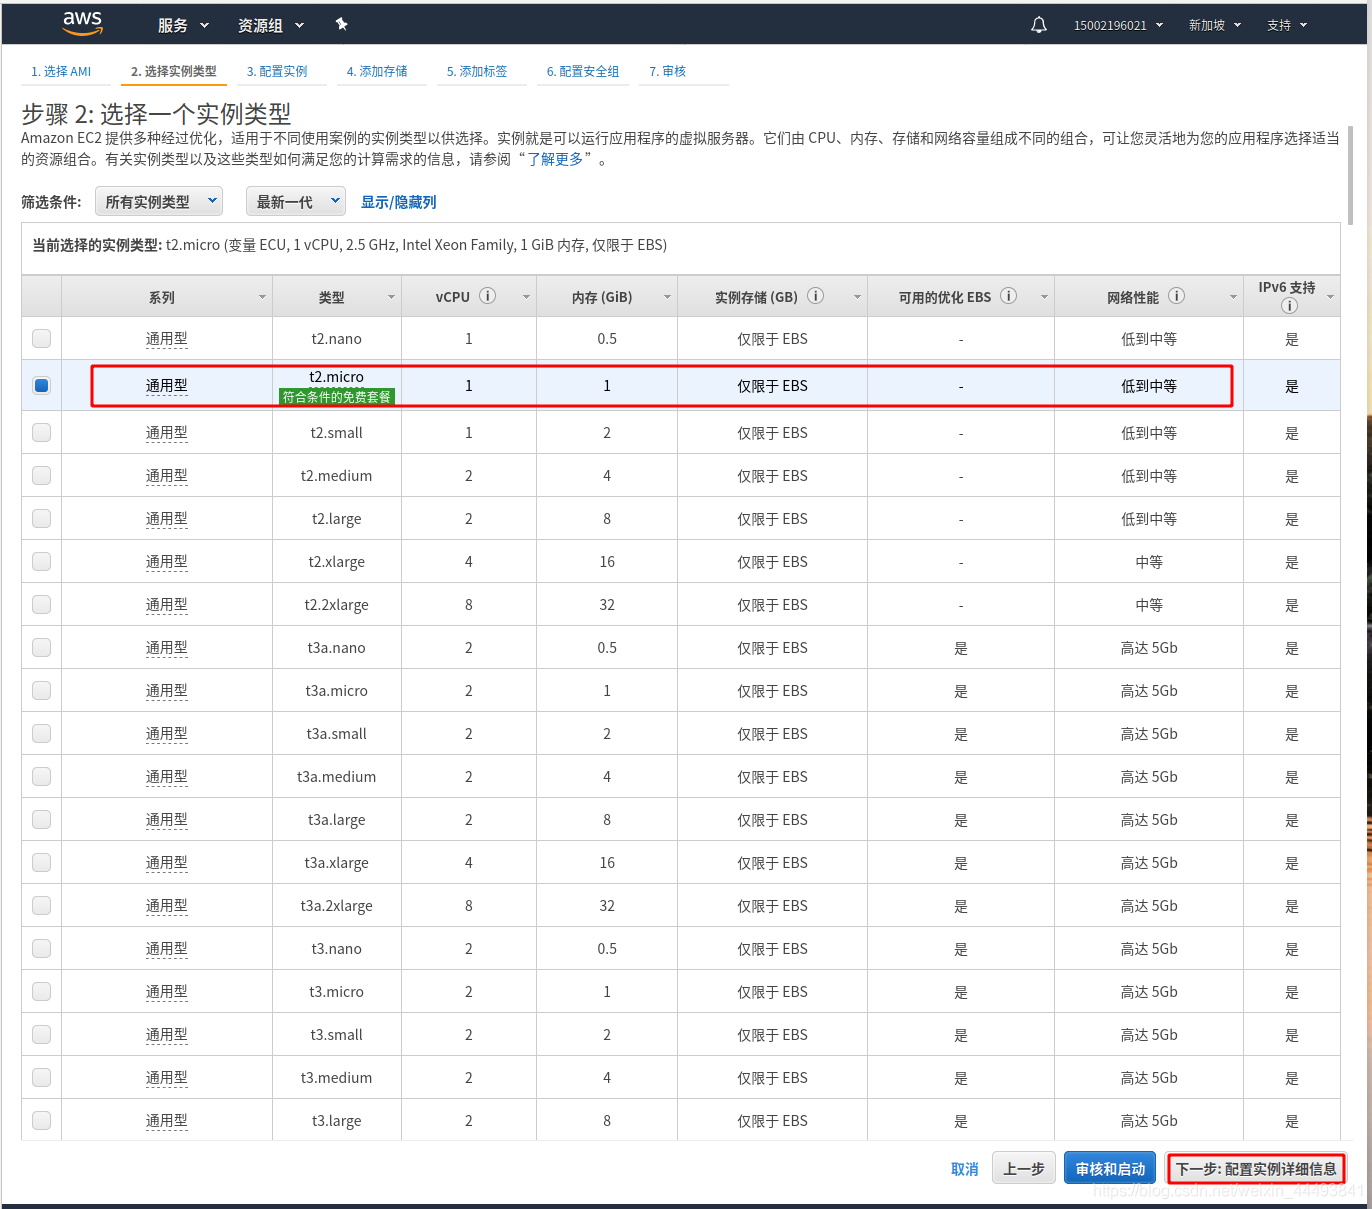Select the t3.large instance checkbox

41,1120
